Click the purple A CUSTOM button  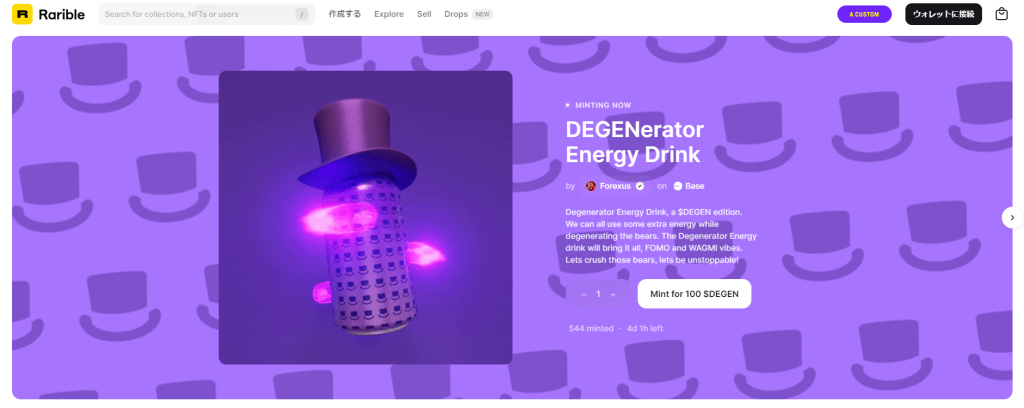point(864,14)
